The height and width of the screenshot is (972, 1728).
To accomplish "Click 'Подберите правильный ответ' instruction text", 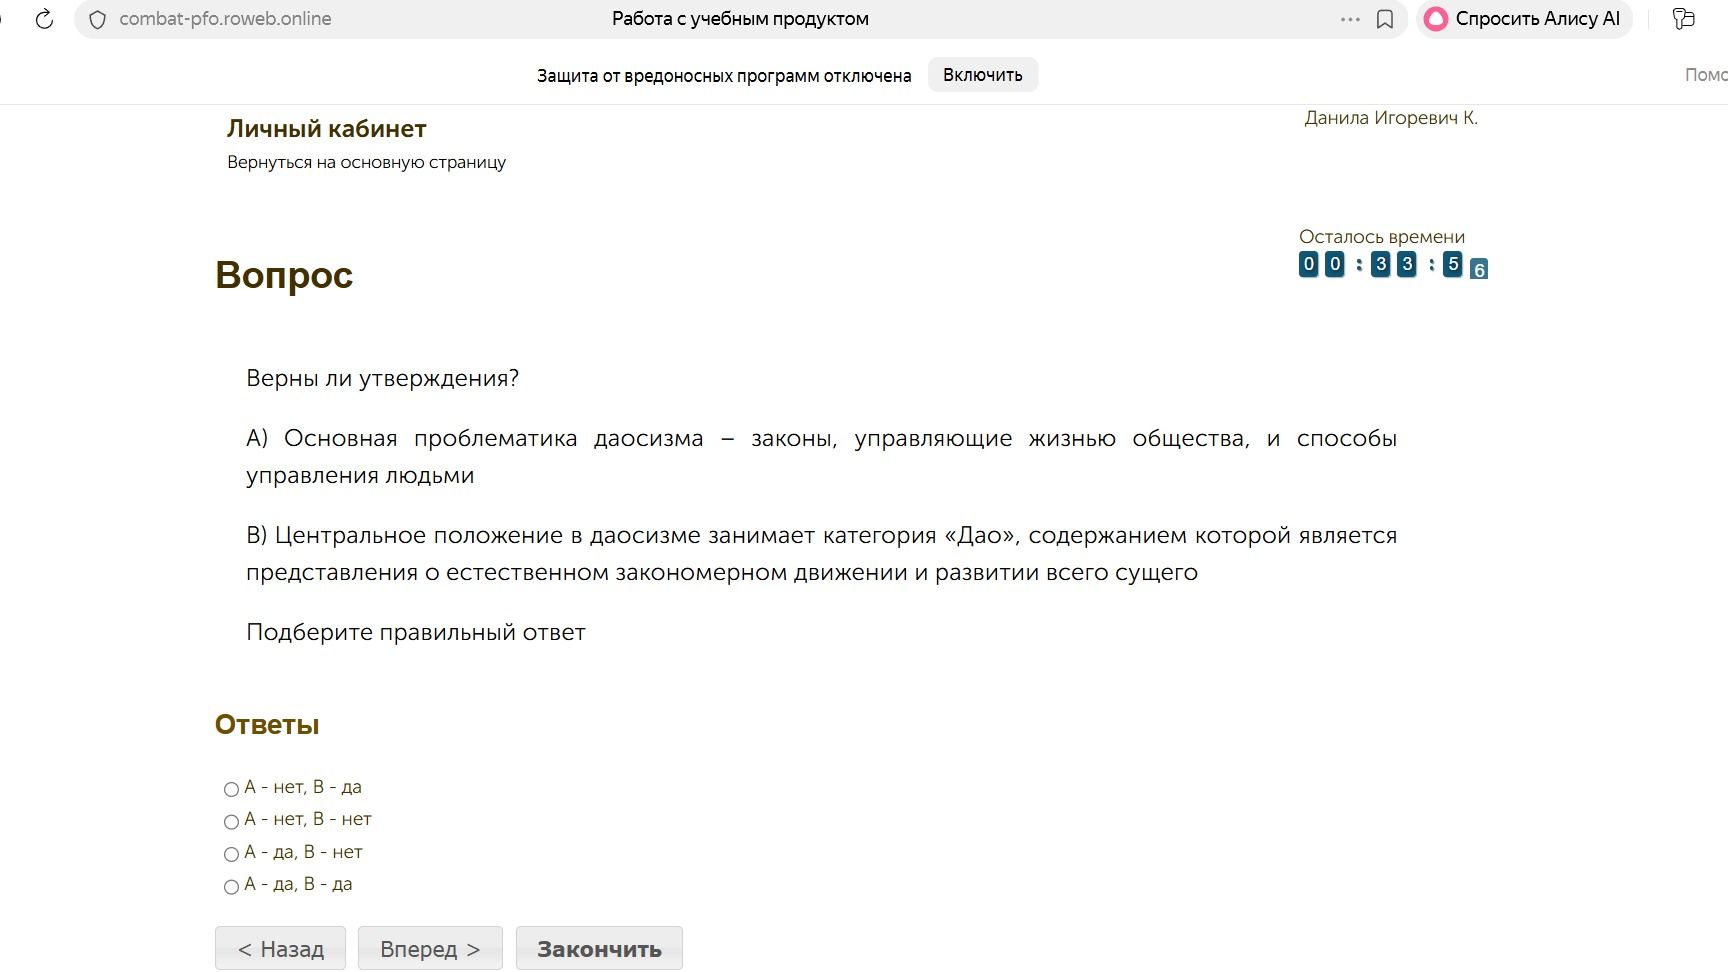I will click(x=416, y=633).
